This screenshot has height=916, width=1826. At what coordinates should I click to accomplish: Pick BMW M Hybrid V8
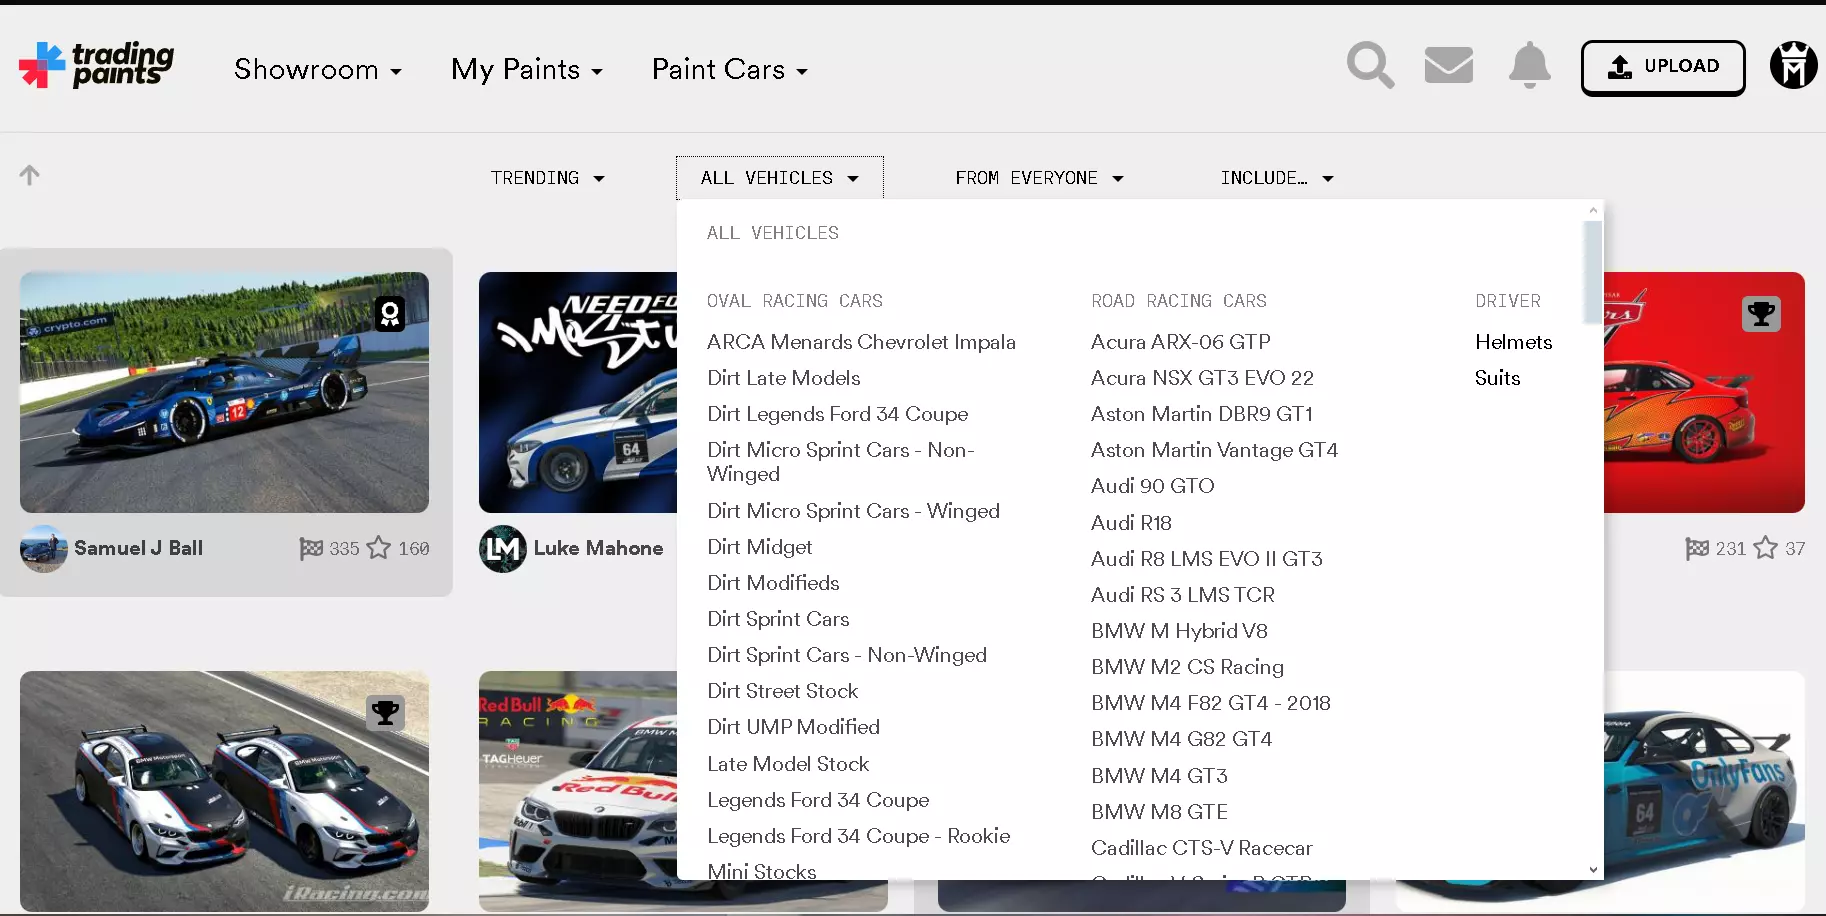[1180, 631]
